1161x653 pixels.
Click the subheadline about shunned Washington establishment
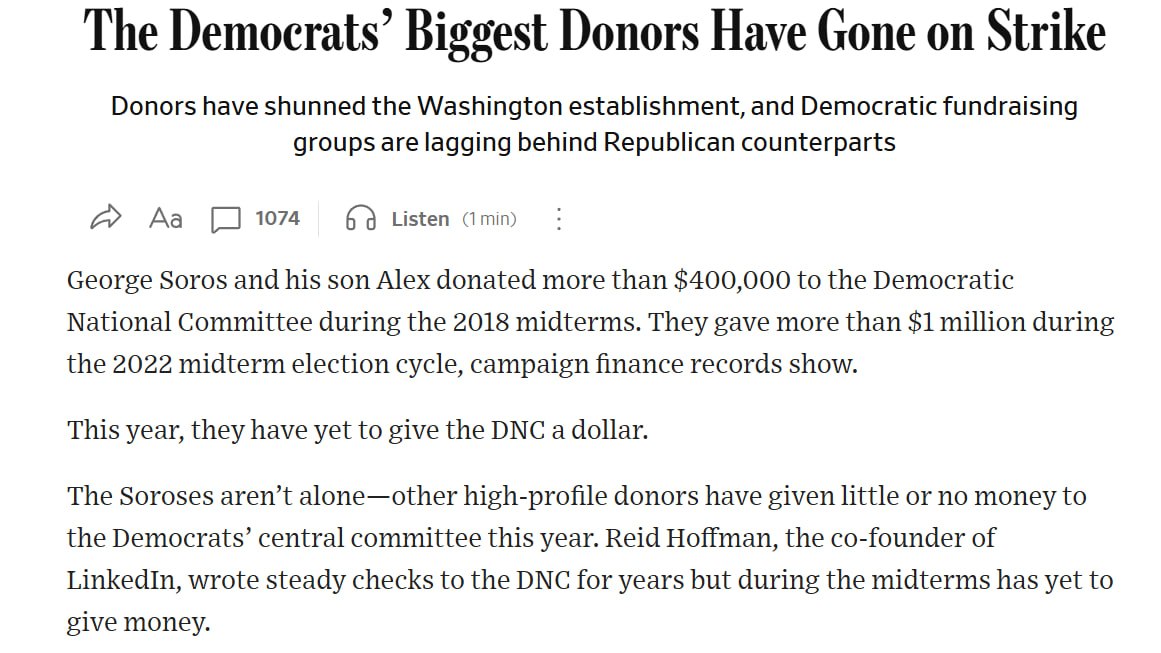pyautogui.click(x=595, y=124)
